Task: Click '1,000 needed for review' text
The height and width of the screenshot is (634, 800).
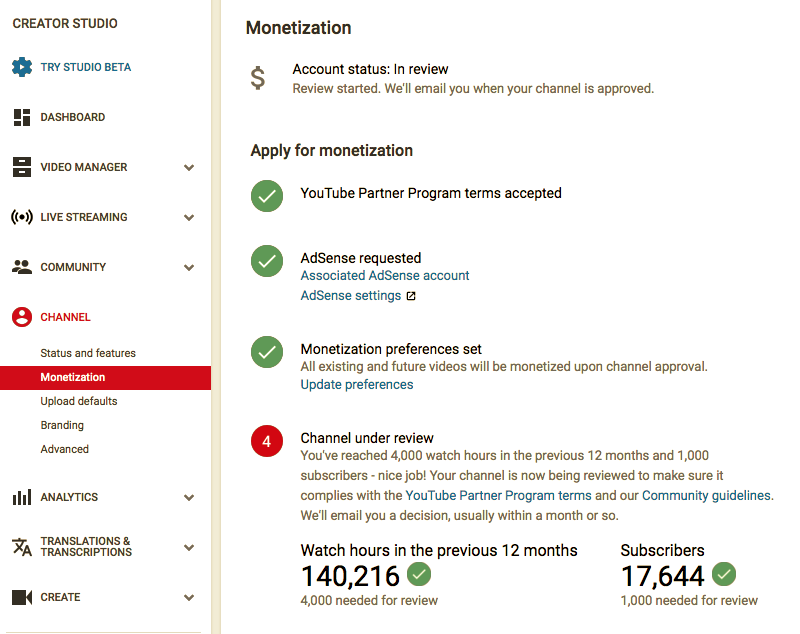Action: point(689,600)
